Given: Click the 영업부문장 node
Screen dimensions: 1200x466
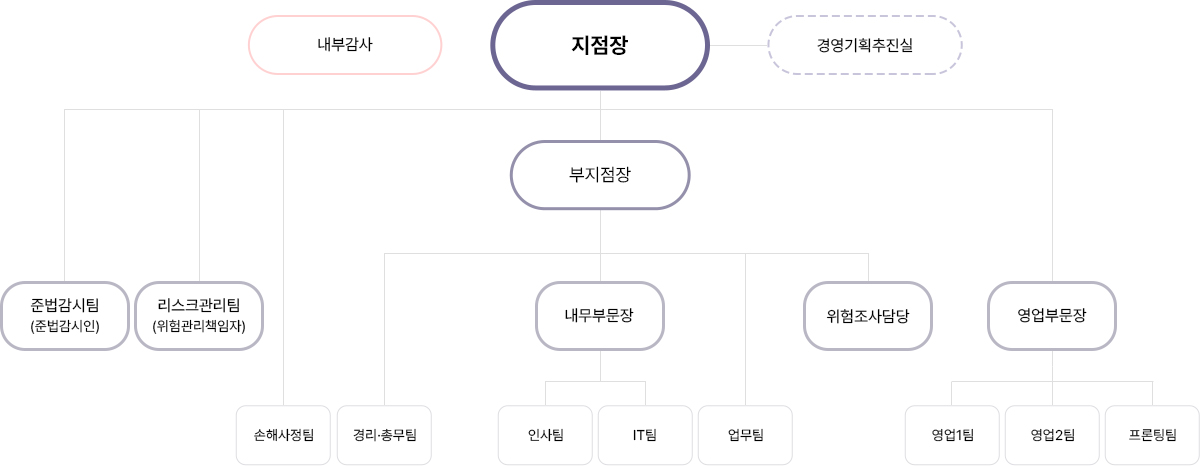Looking at the screenshot, I should (x=1051, y=315).
